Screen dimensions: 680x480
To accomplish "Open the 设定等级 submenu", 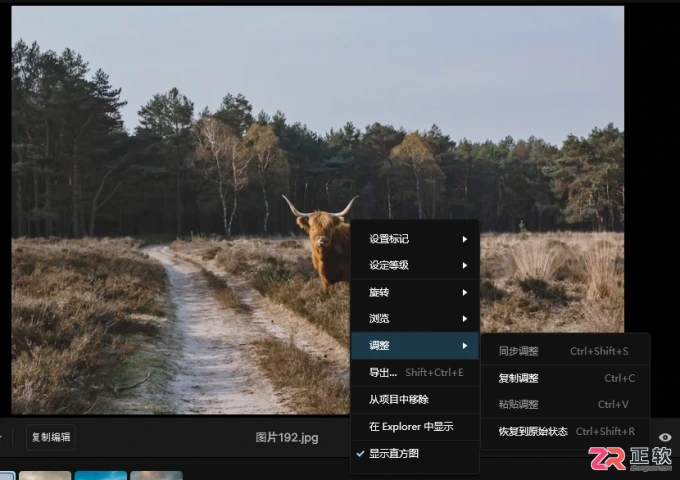I will (x=415, y=265).
